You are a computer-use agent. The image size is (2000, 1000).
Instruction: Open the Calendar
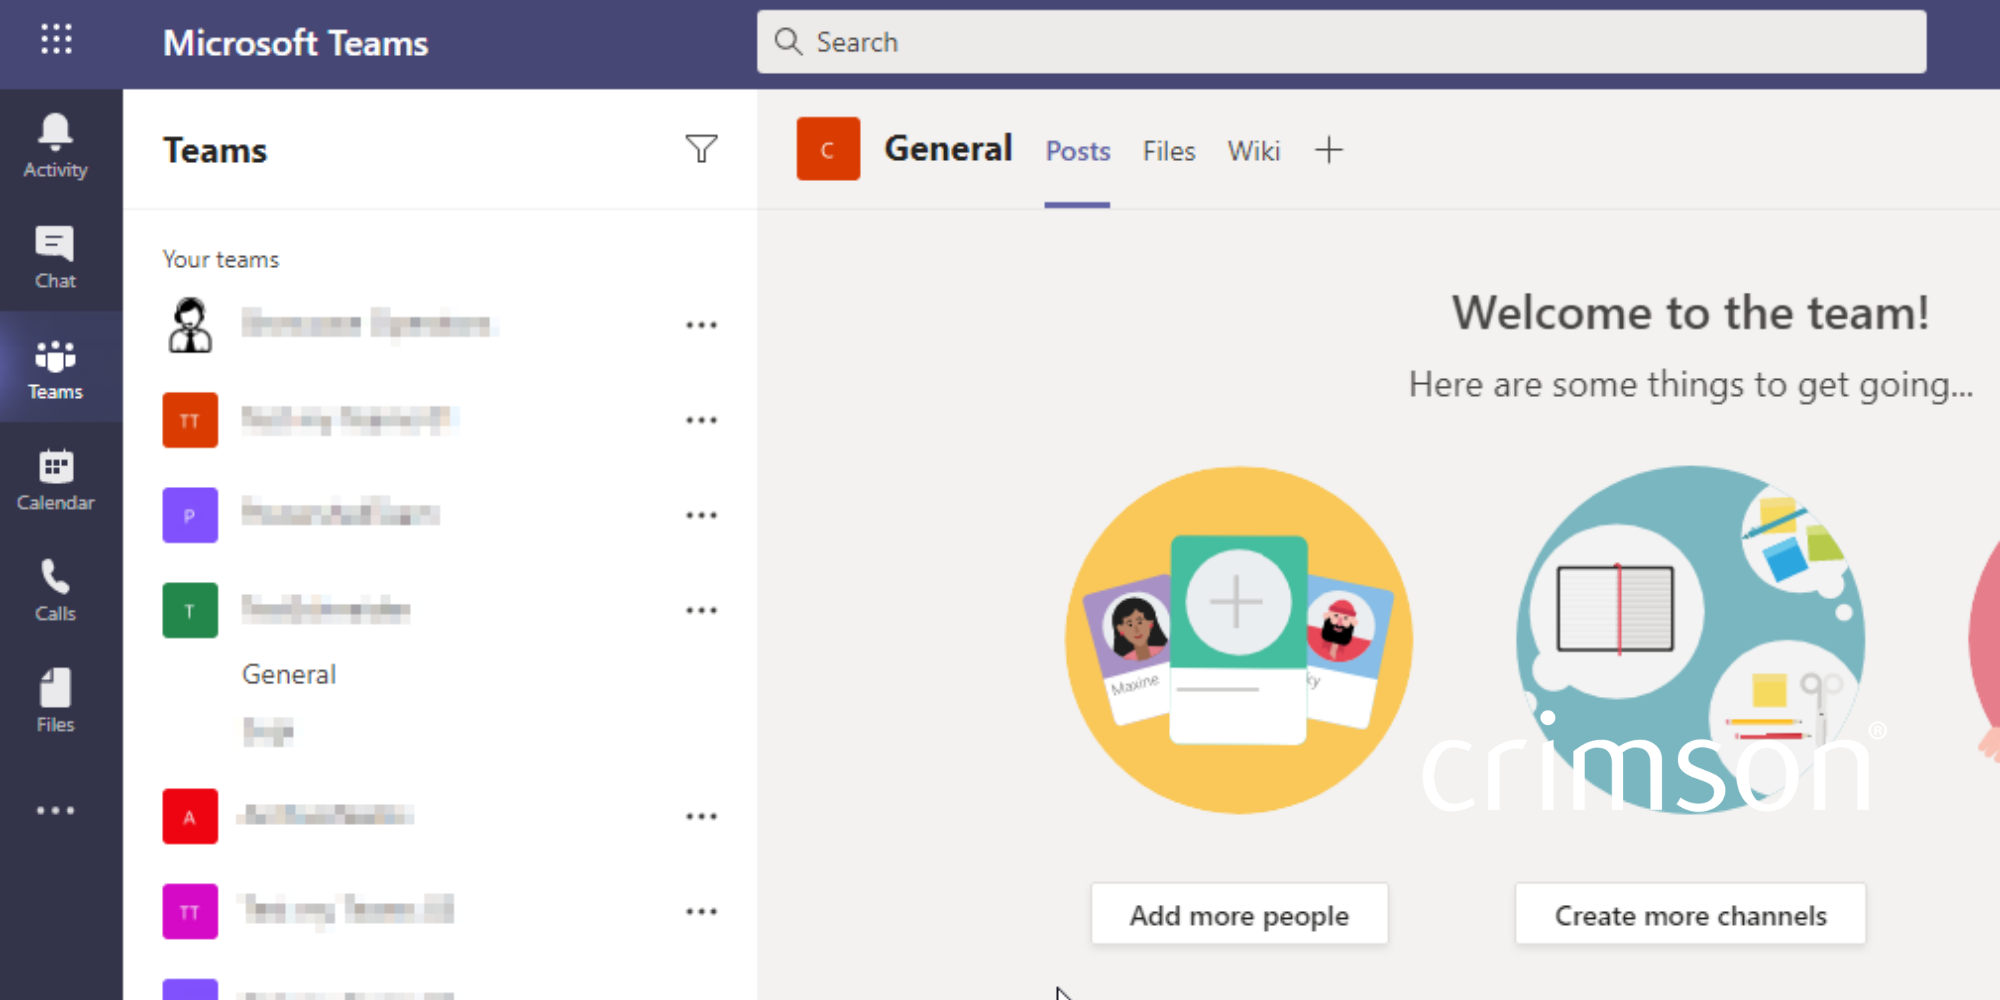[55, 480]
